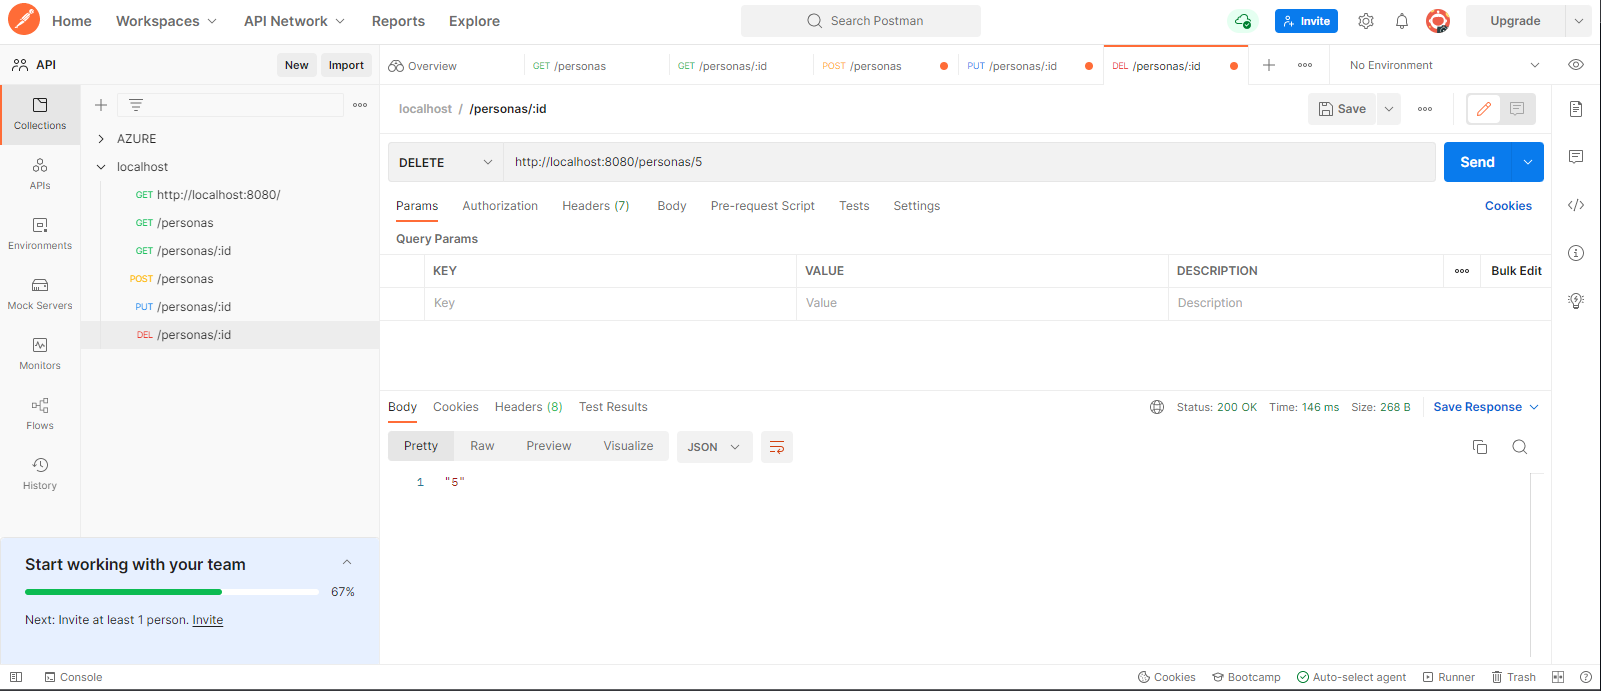Viewport: 1601px width, 691px height.
Task: Click the cloud sync status icon
Action: tap(1243, 21)
